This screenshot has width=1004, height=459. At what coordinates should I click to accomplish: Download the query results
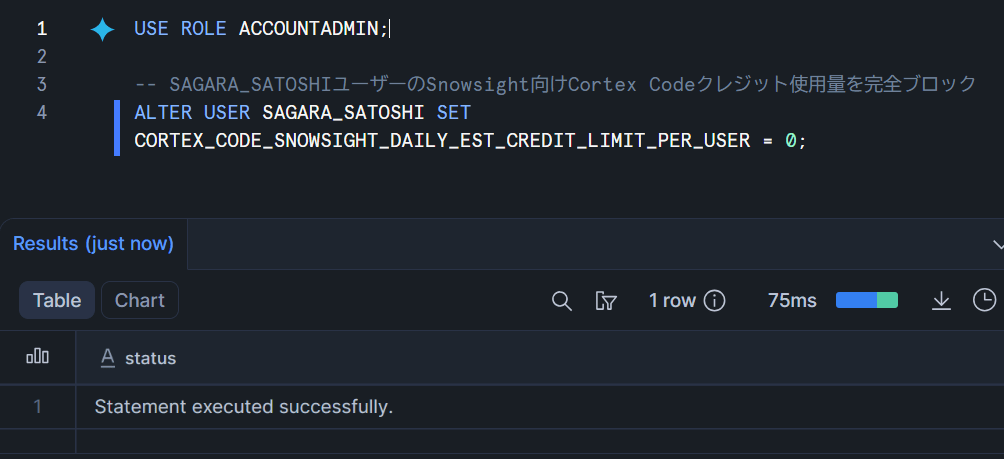(x=941, y=300)
